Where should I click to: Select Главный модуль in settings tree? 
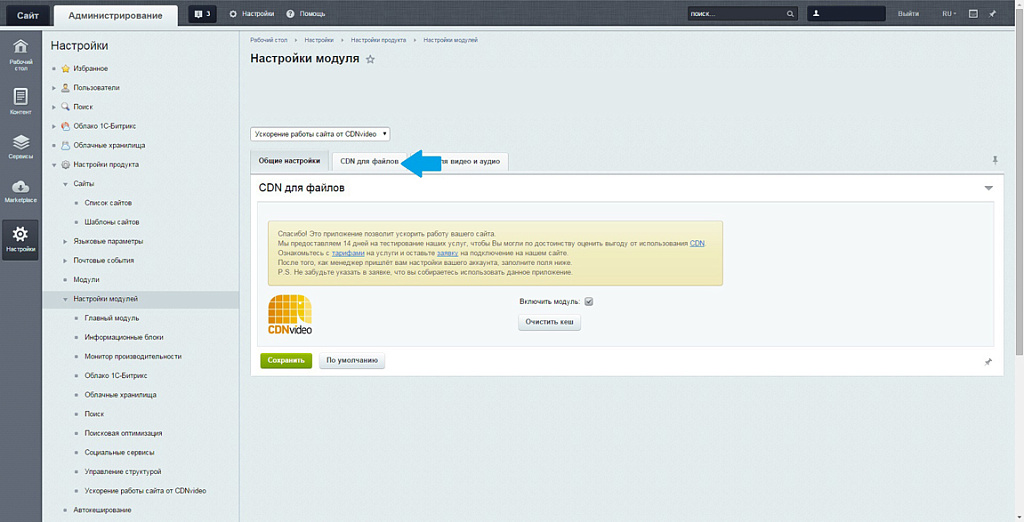(112, 318)
